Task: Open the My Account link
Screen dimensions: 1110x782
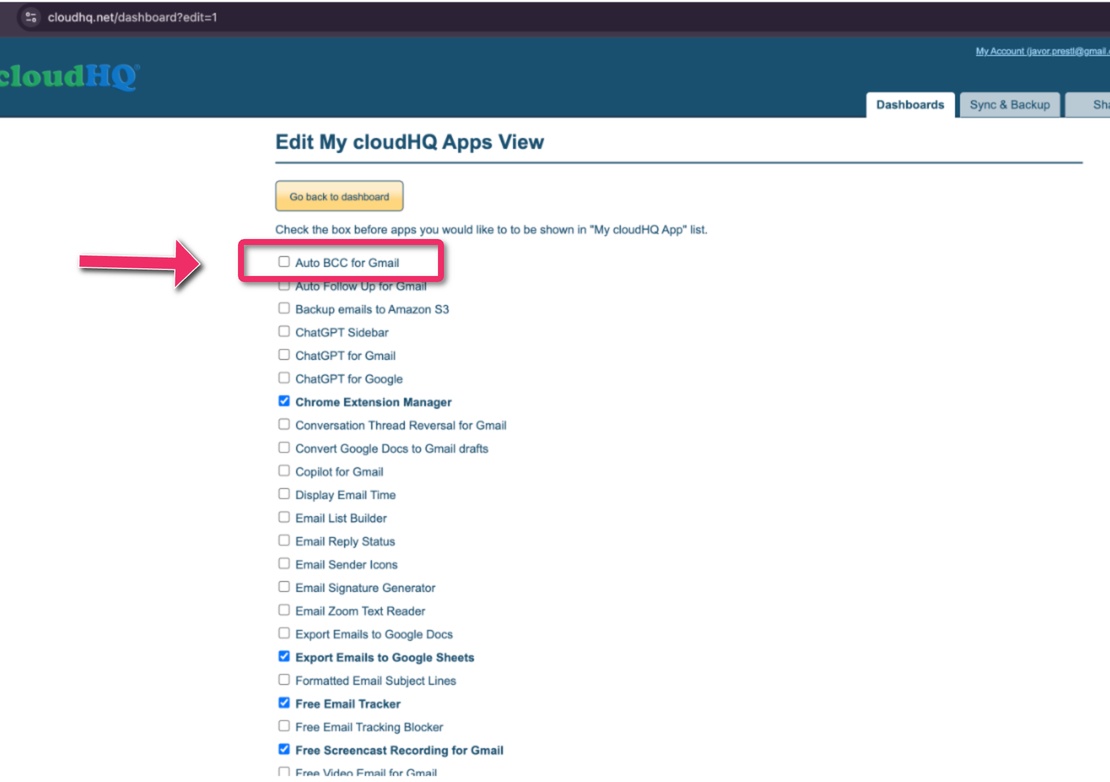Action: point(1042,51)
